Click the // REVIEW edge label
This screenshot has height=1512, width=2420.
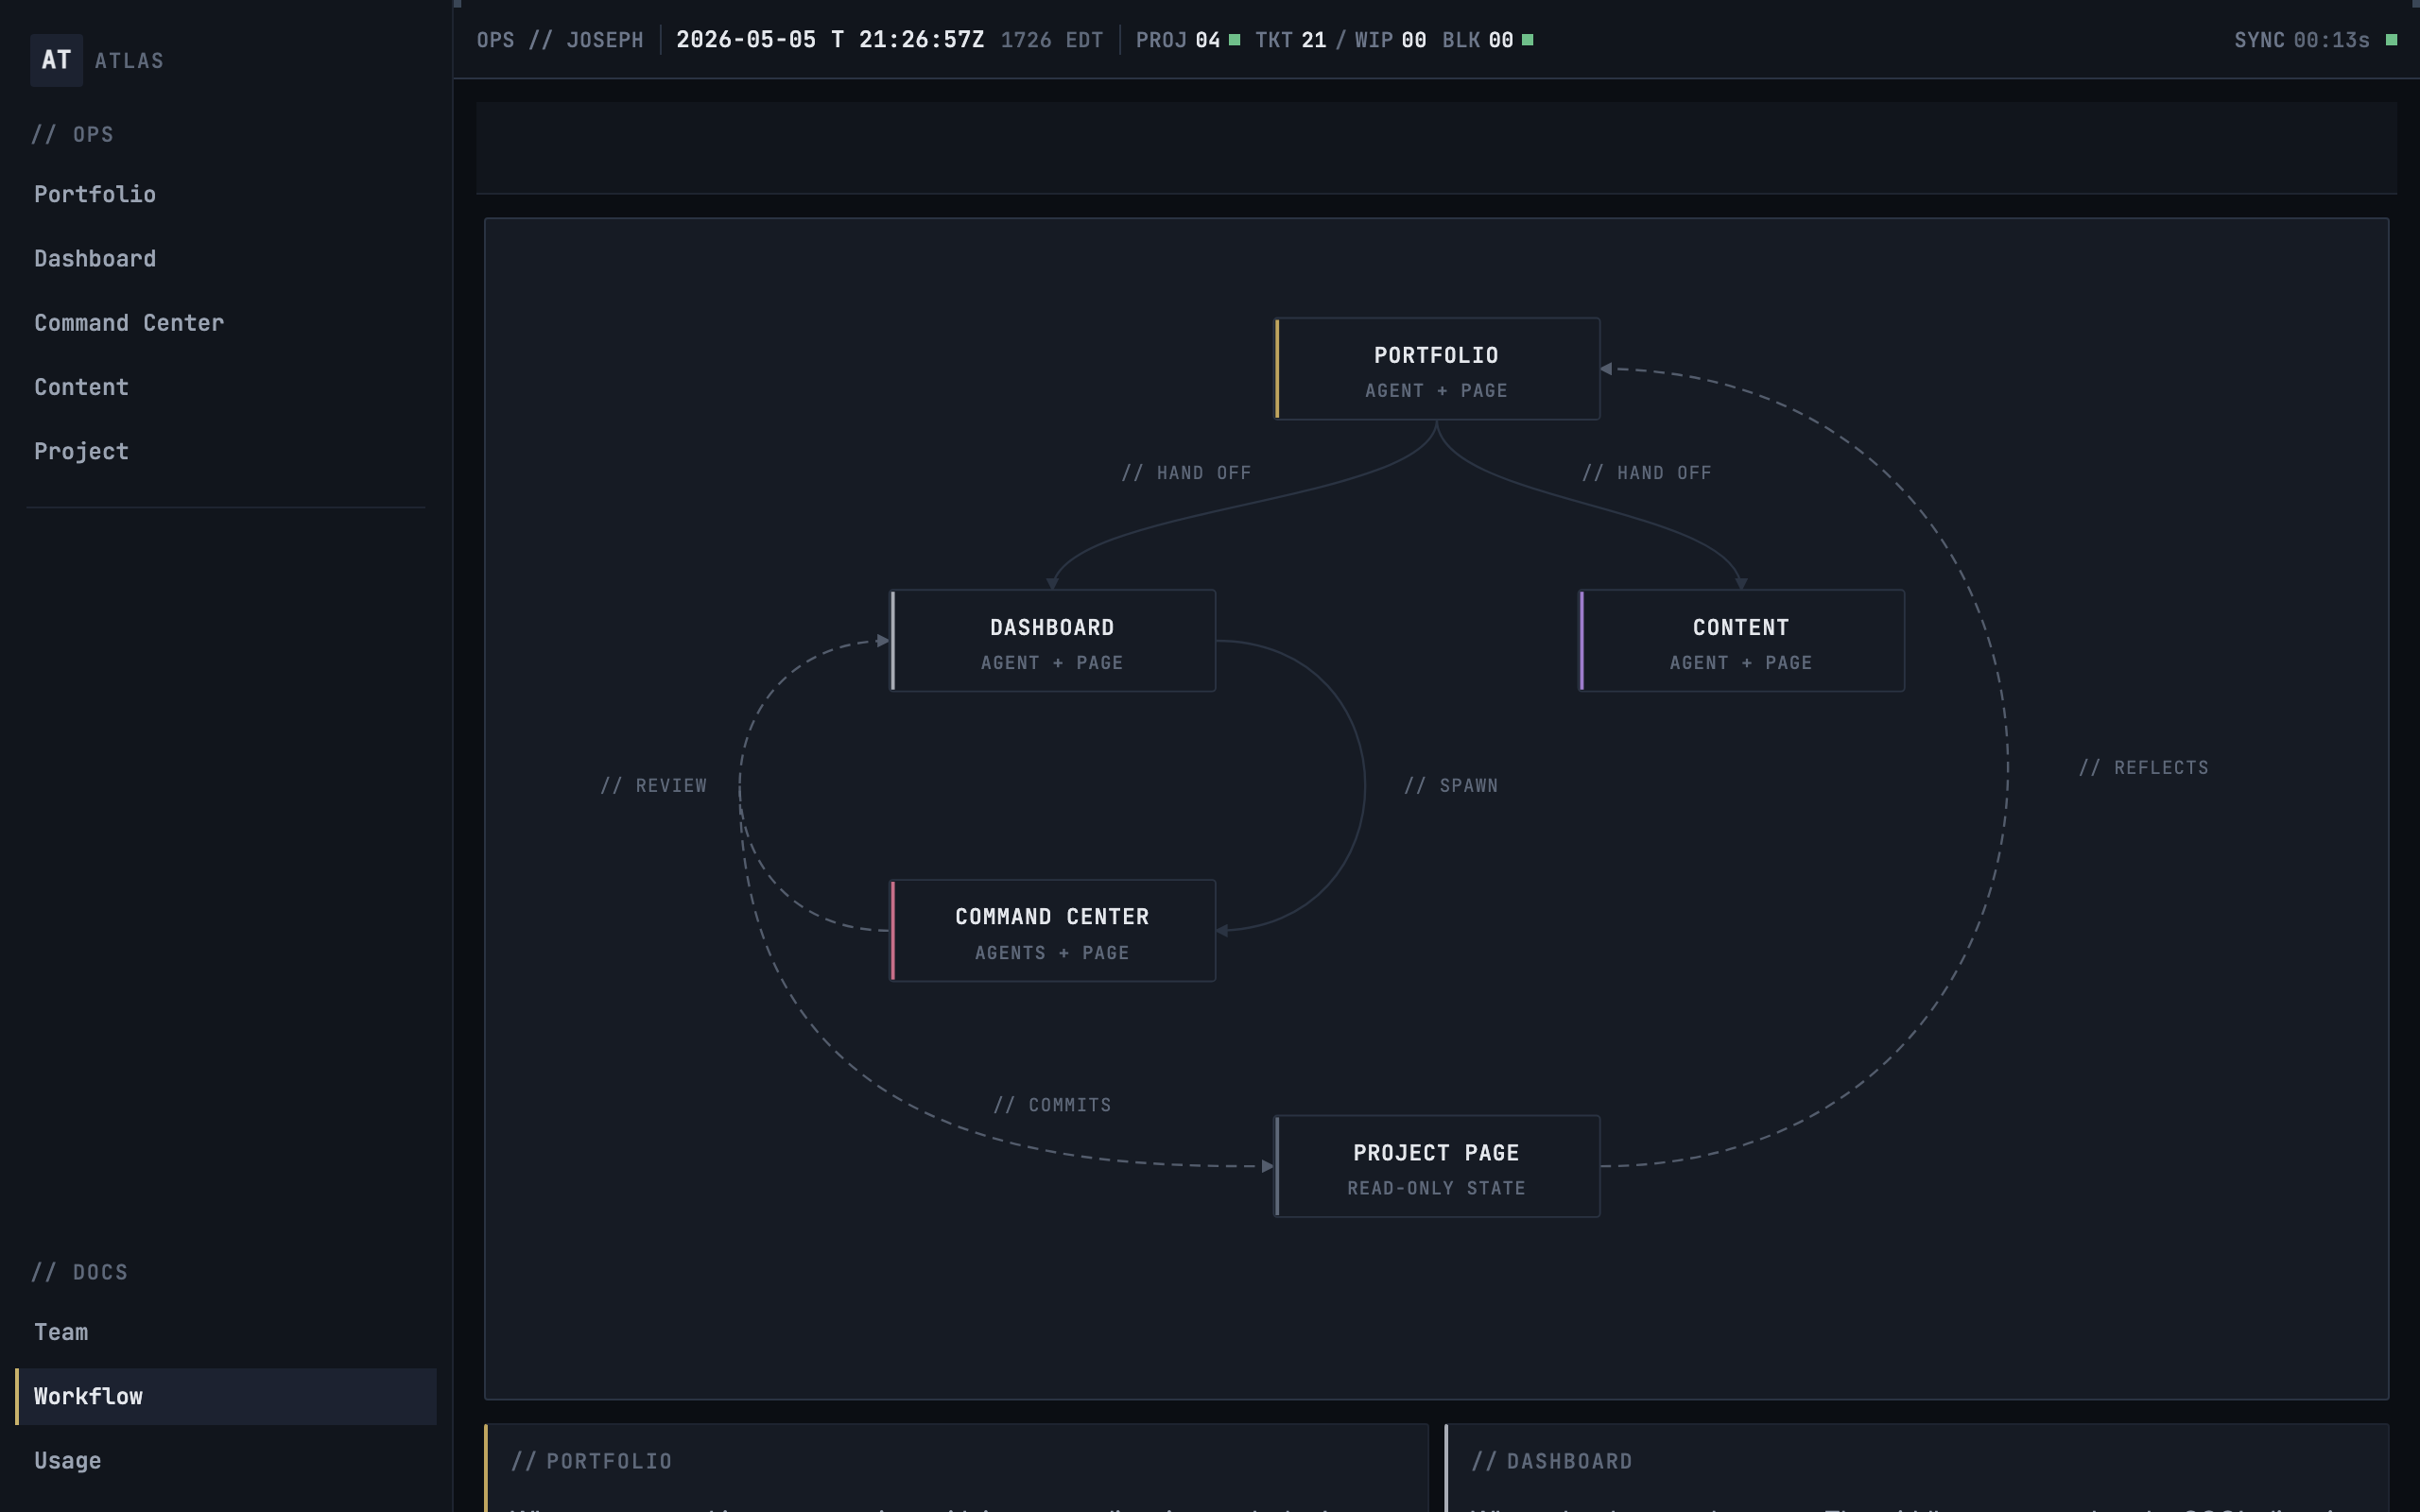coord(653,785)
